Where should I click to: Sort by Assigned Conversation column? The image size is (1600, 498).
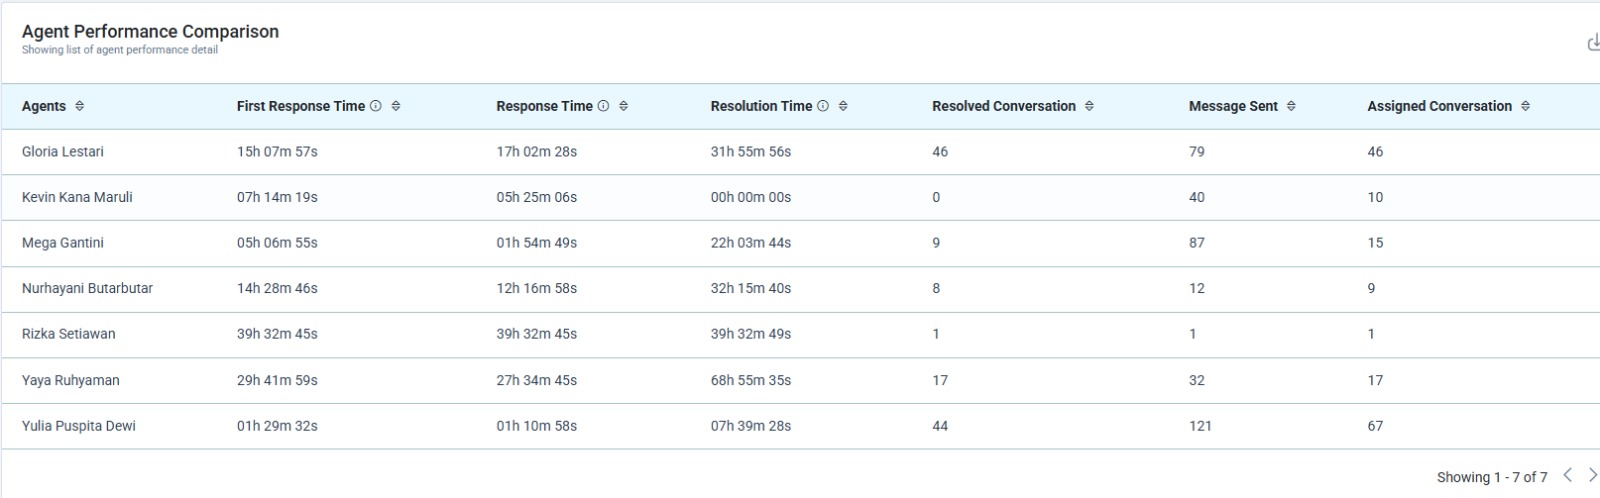point(1525,106)
